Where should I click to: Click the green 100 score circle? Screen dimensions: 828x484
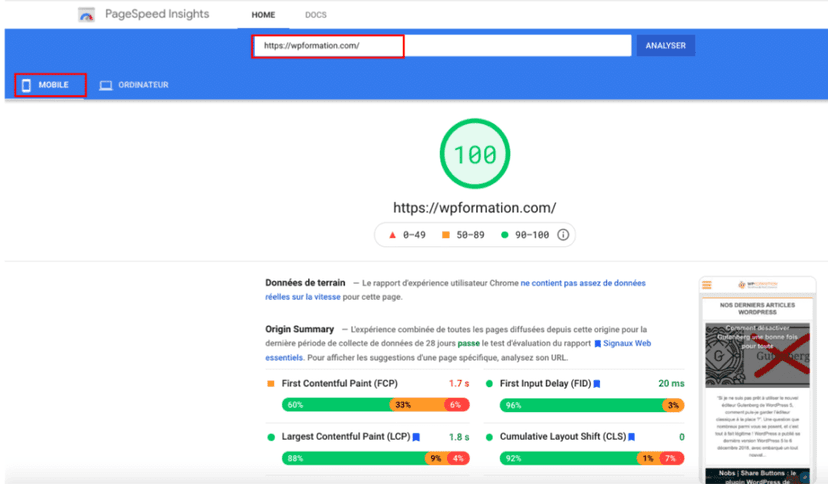[474, 155]
